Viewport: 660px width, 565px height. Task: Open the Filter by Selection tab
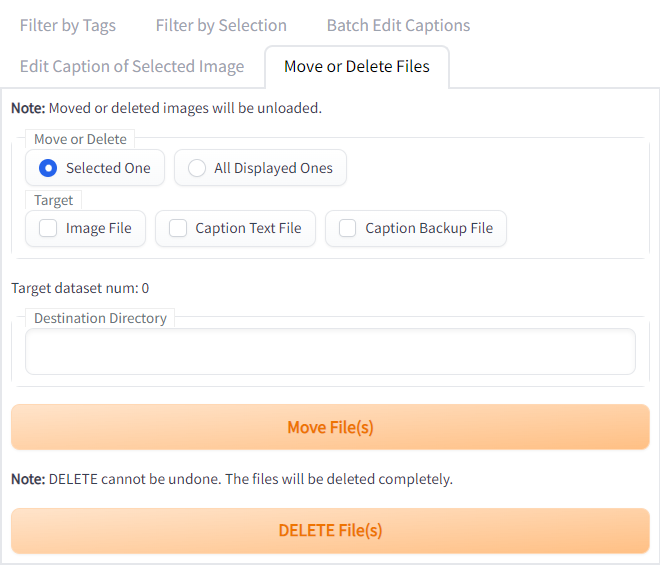point(221,25)
